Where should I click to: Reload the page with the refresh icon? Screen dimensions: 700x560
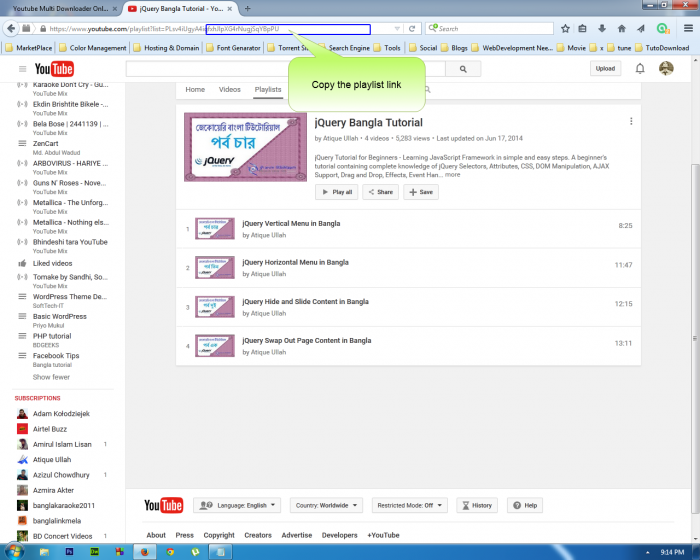coord(412,29)
